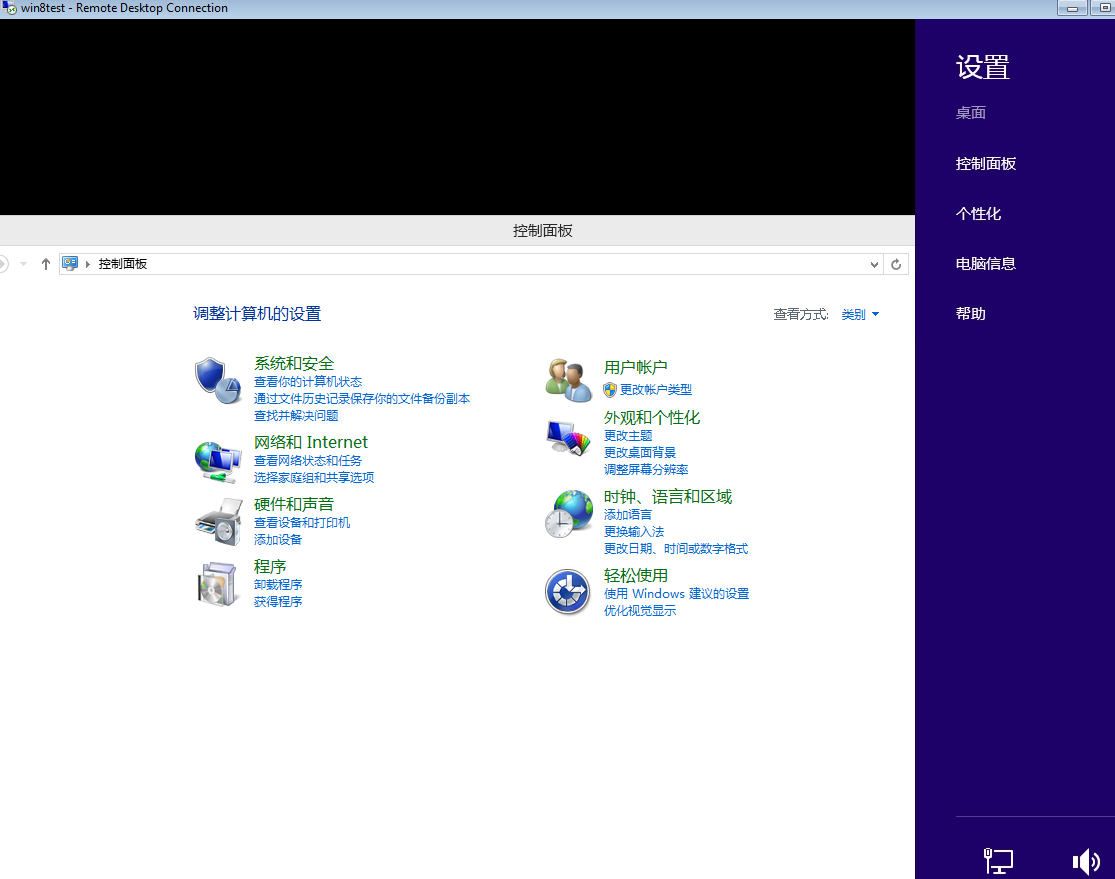Open the 网络和 Internet category link
Screen dimensions: 1115x879
pos(311,442)
